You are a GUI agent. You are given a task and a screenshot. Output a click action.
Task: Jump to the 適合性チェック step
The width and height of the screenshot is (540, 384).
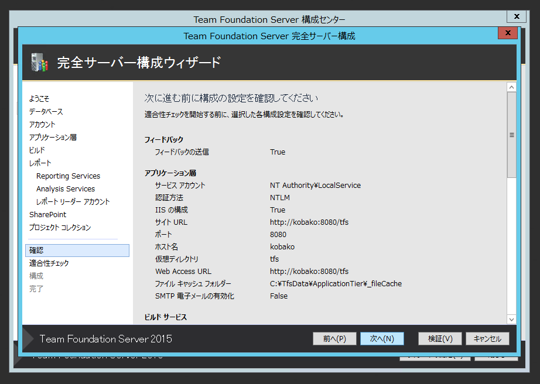click(49, 263)
